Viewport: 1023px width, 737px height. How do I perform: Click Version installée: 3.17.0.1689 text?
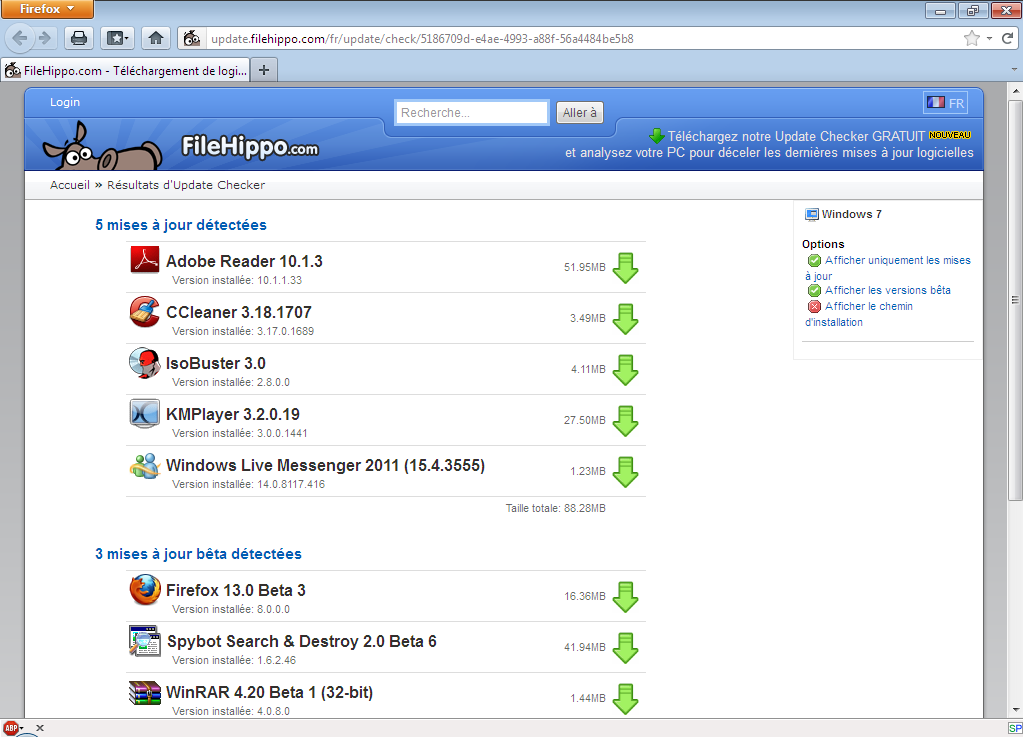(243, 331)
